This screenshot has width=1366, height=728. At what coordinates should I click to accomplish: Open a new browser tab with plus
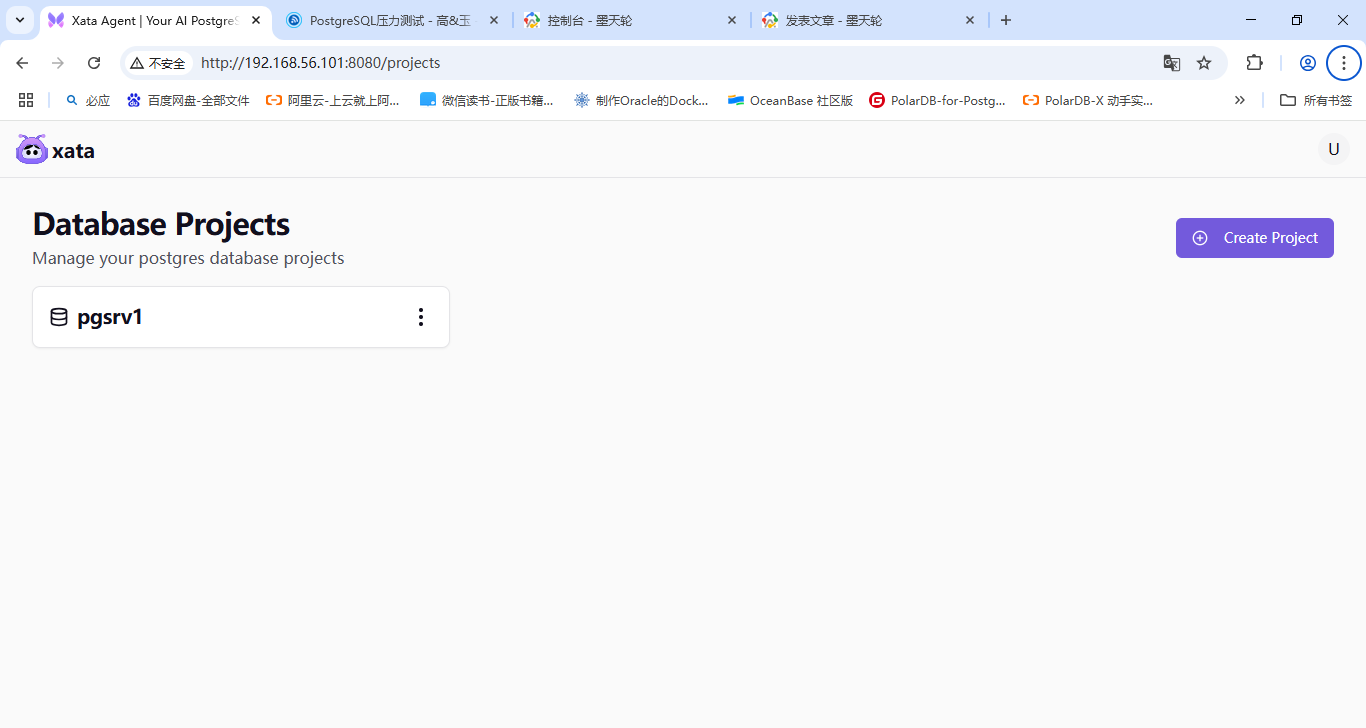click(x=1005, y=19)
